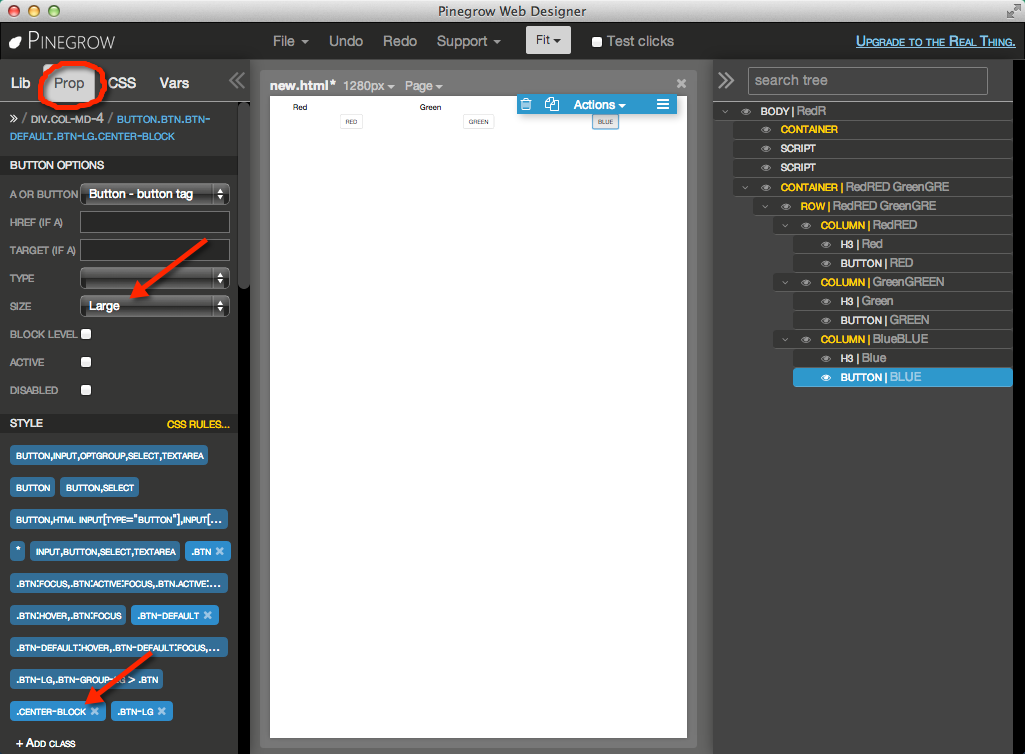Switch to the Lib tab
The height and width of the screenshot is (754, 1025).
coord(20,83)
